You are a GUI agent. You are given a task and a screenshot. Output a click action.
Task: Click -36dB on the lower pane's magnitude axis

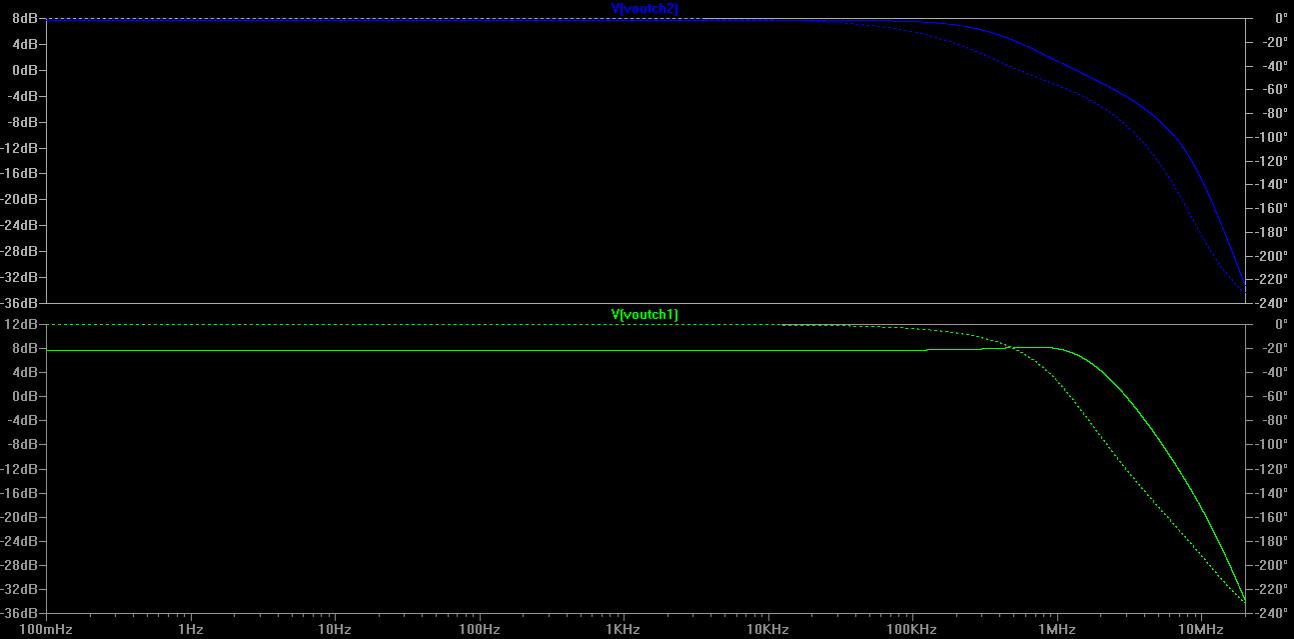21,613
